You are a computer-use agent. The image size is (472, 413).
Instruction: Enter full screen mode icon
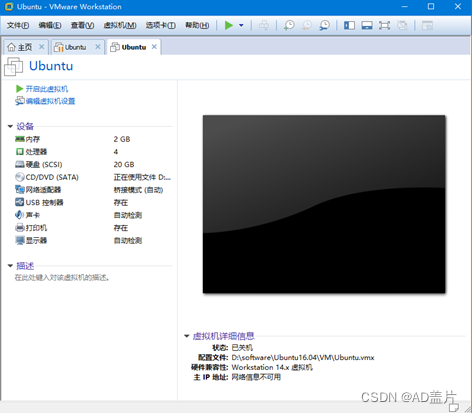(384, 25)
